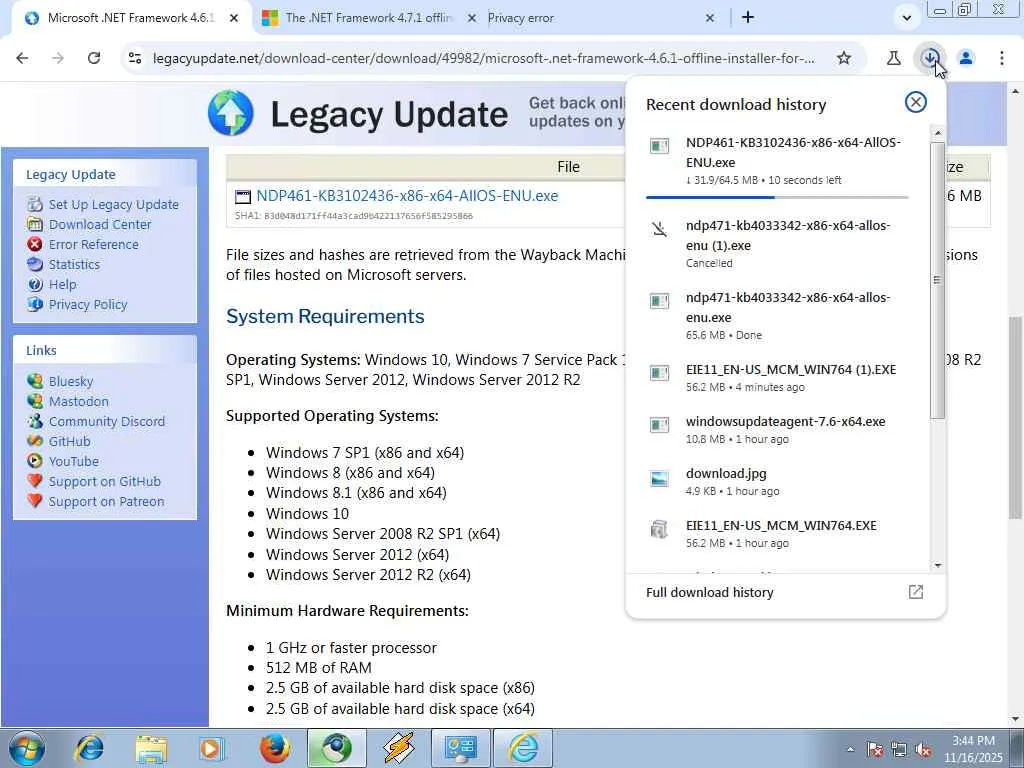Image resolution: width=1024 pixels, height=768 pixels.
Task: Open Download Center sidebar link
Action: pos(100,224)
